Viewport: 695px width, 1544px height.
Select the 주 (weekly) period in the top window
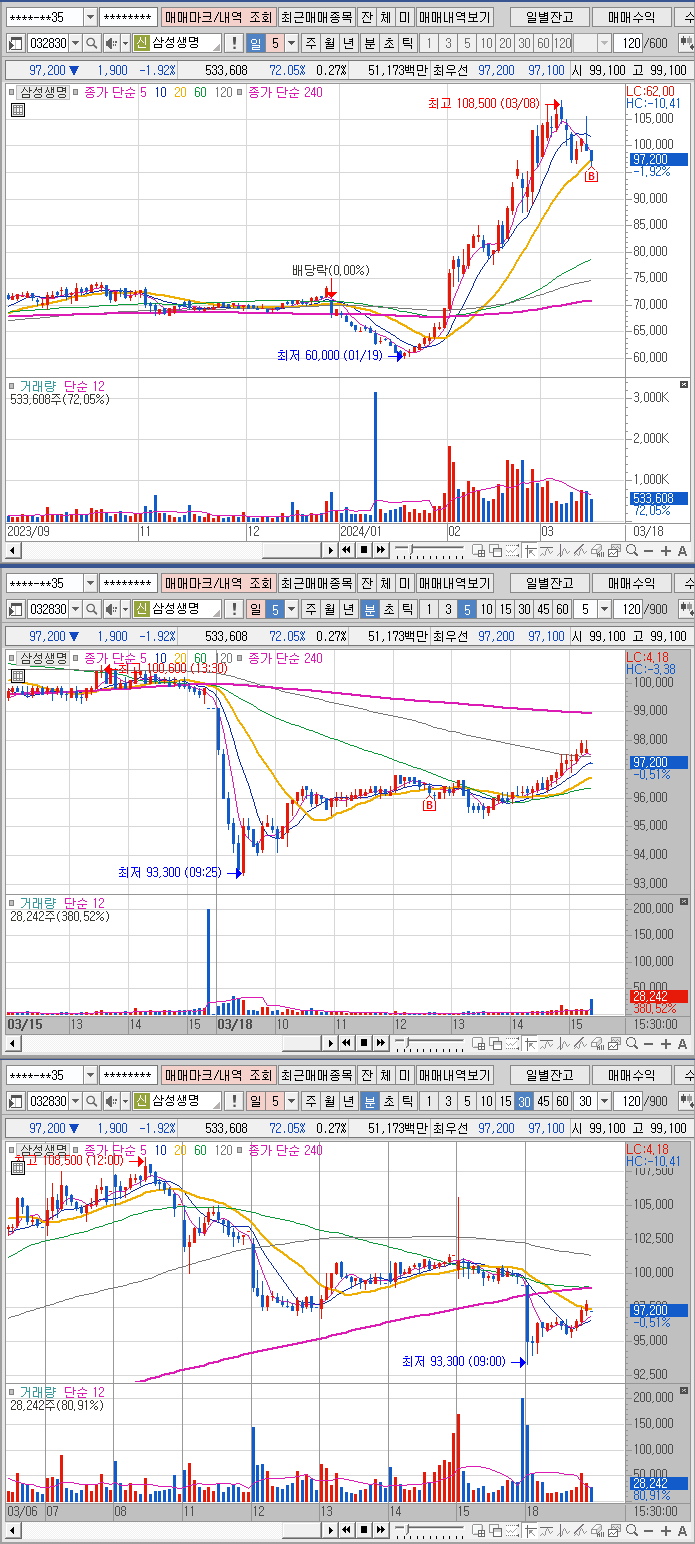tap(311, 43)
